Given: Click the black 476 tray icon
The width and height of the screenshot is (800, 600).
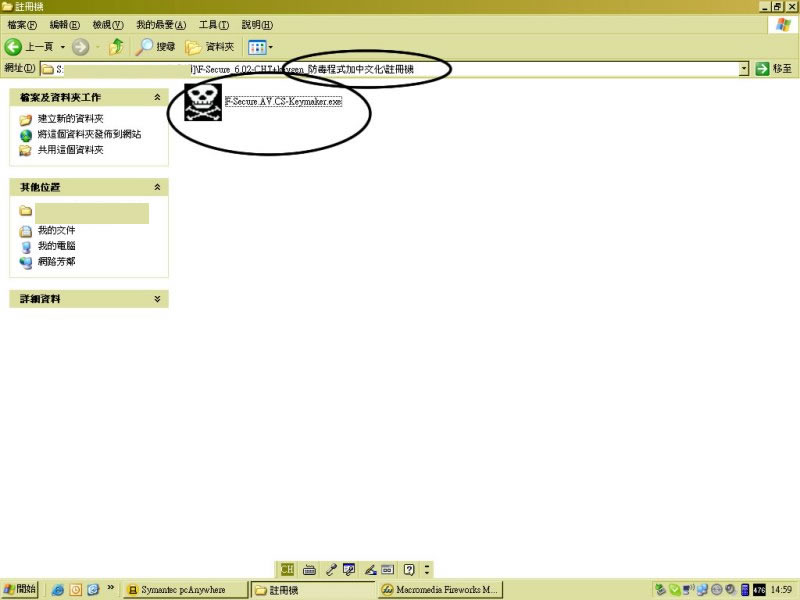Looking at the screenshot, I should pos(760,590).
